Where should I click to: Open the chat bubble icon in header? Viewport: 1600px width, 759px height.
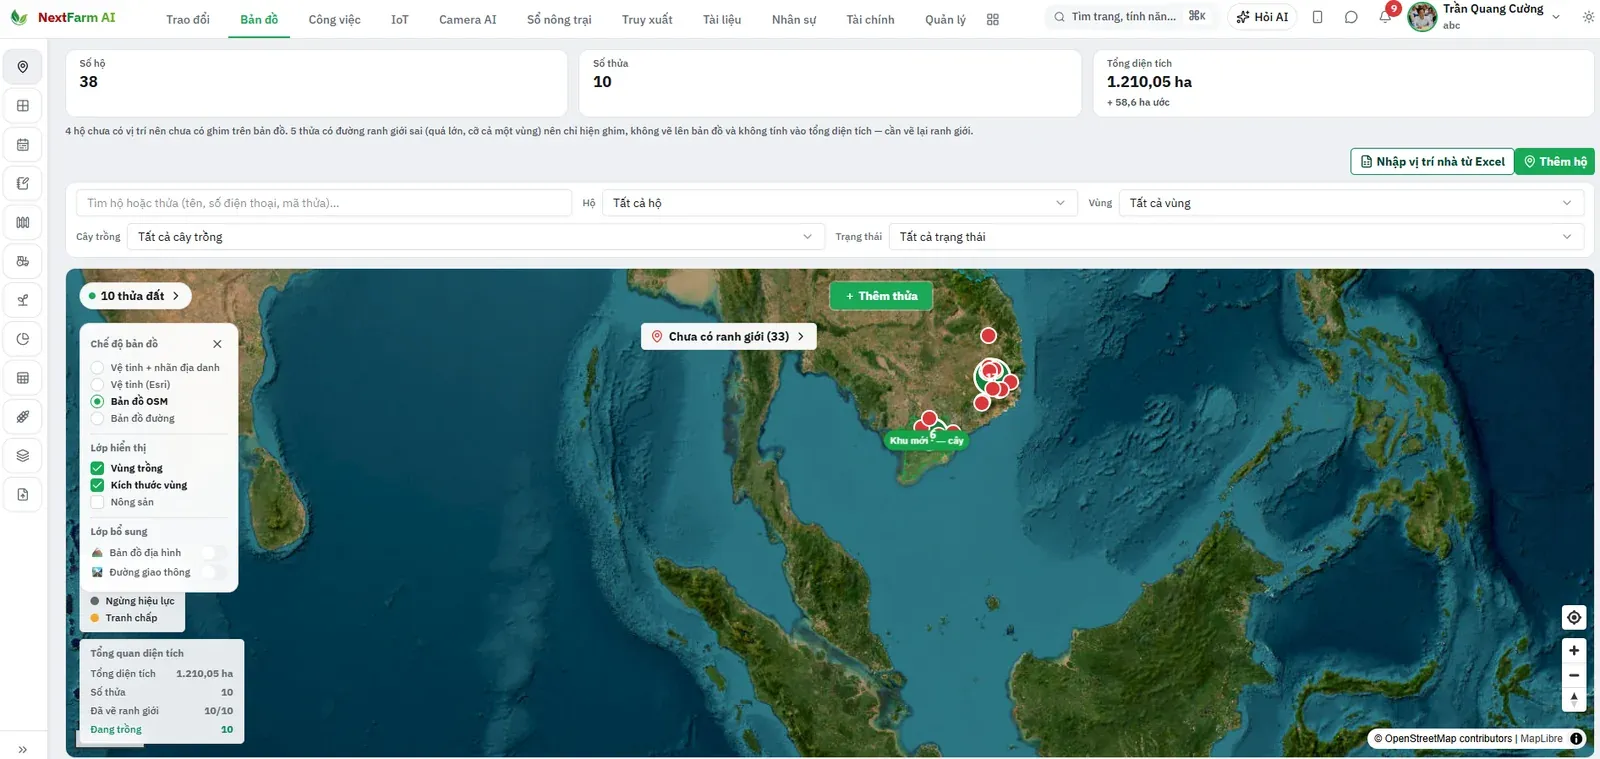(x=1351, y=17)
